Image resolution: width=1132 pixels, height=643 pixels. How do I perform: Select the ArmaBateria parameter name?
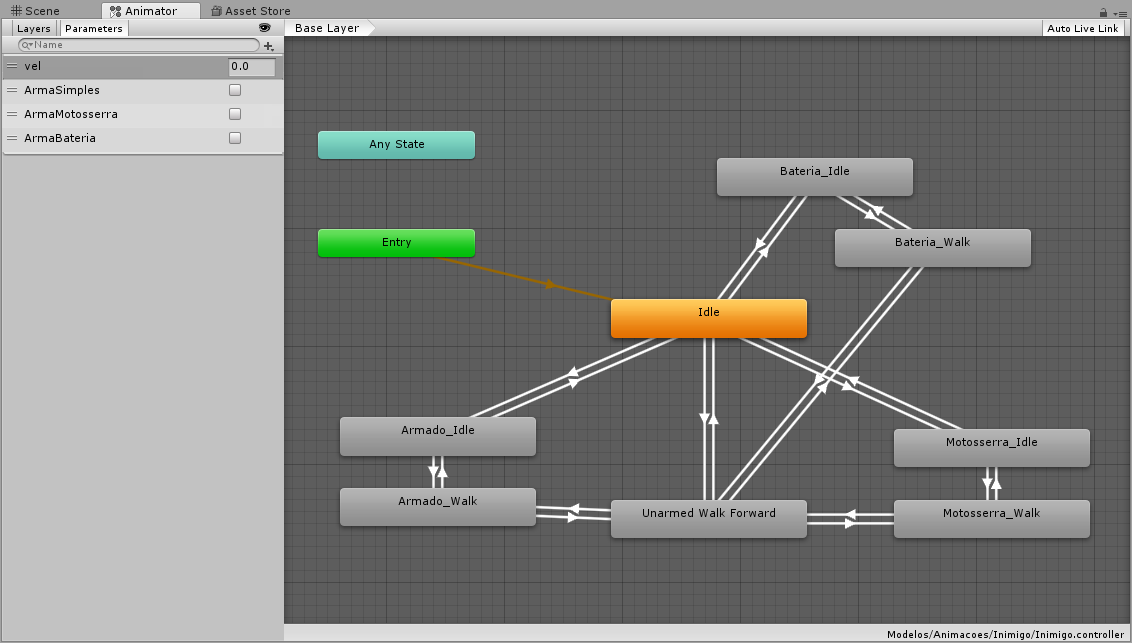60,138
